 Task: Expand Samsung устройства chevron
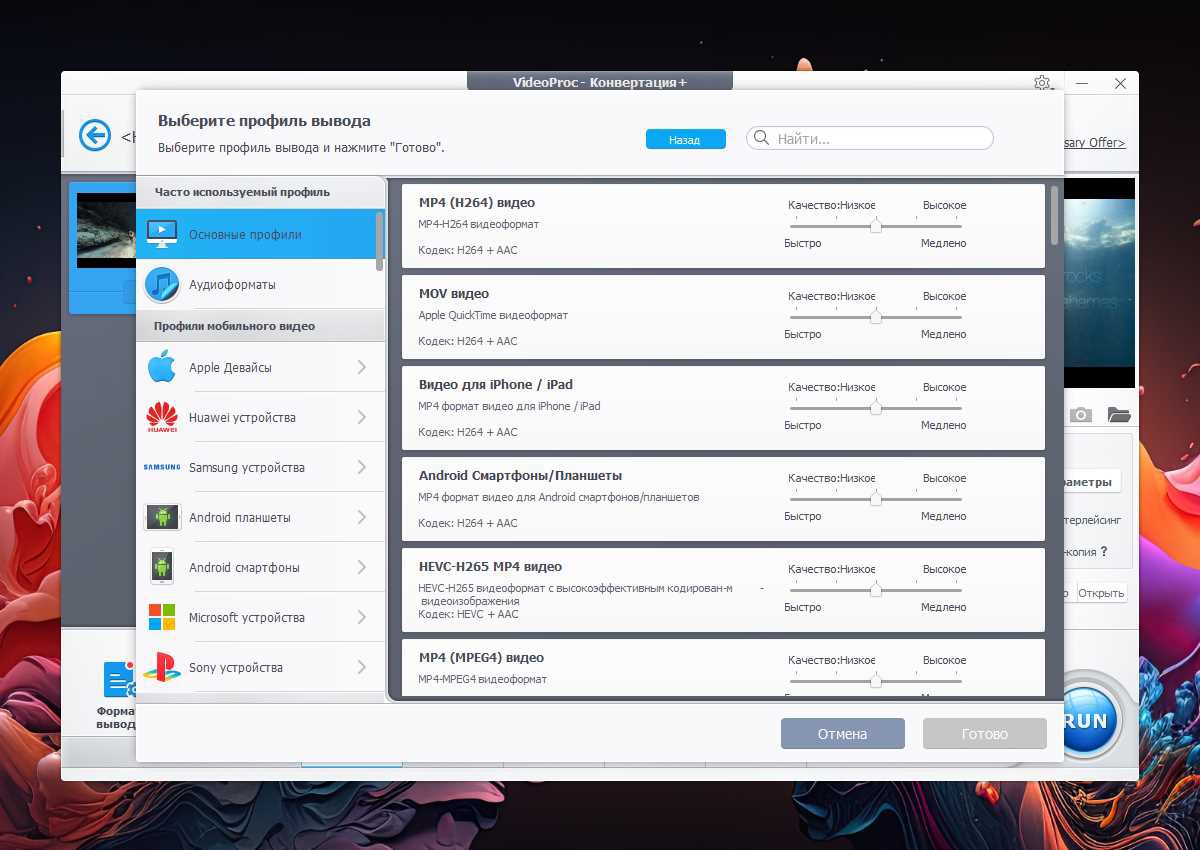pos(362,467)
